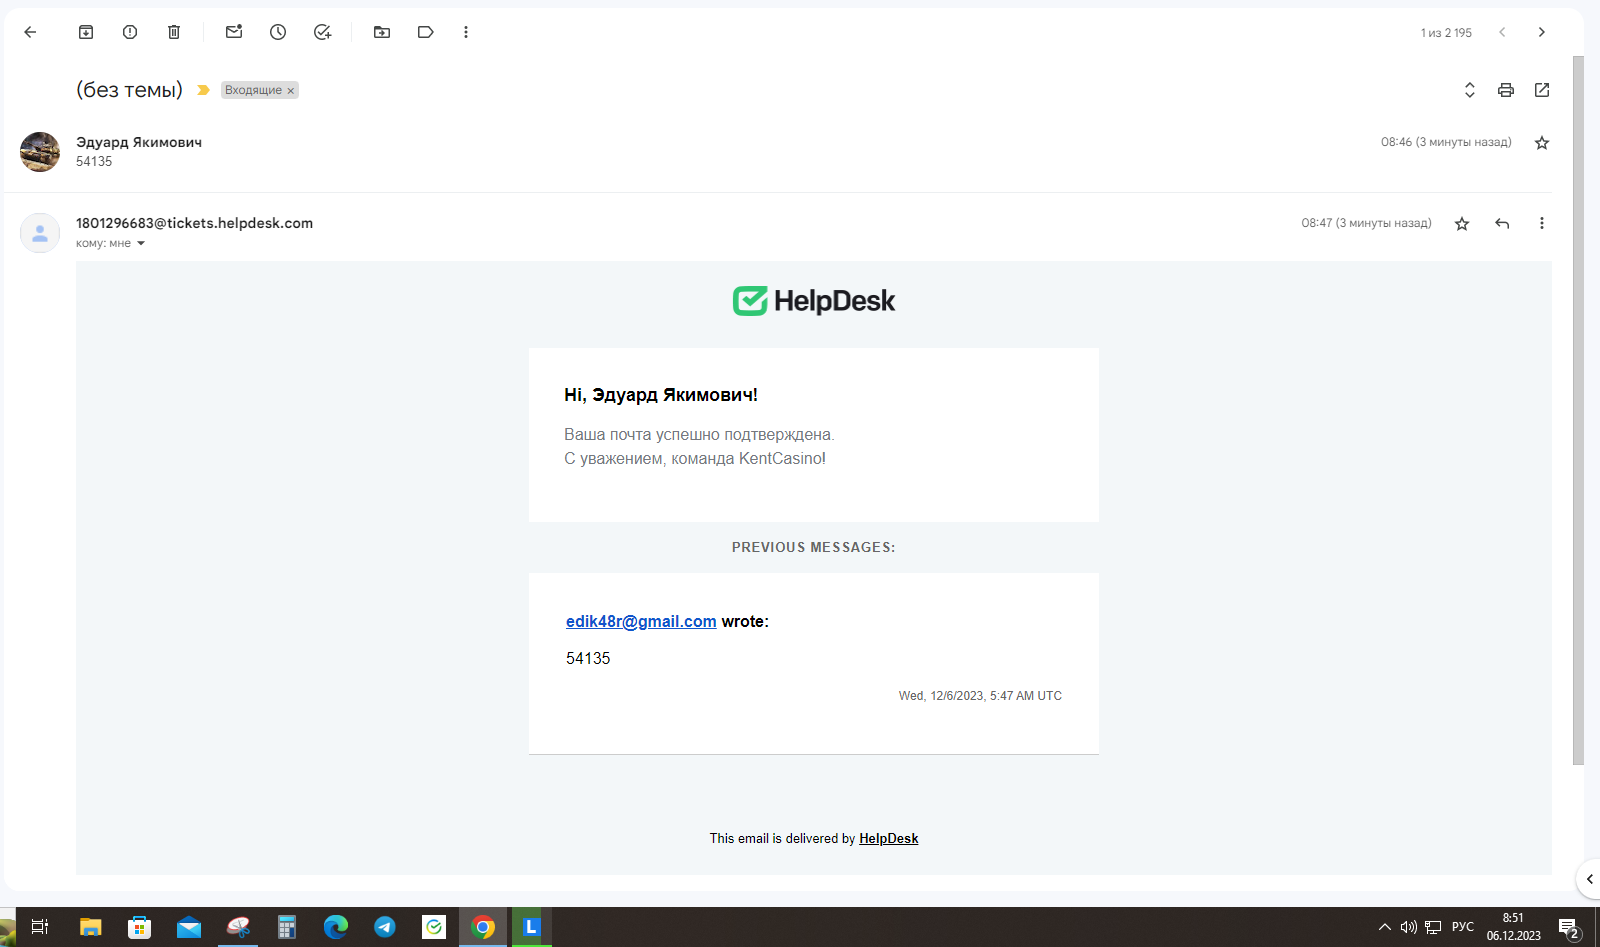Screen dimensions: 1600x947
Task: Go to the newer conversation arrow
Action: point(1502,32)
